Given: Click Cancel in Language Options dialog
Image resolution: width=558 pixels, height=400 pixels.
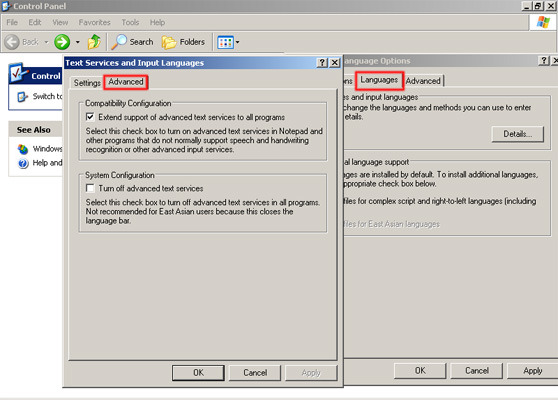Looking at the screenshot, I should [x=477, y=370].
